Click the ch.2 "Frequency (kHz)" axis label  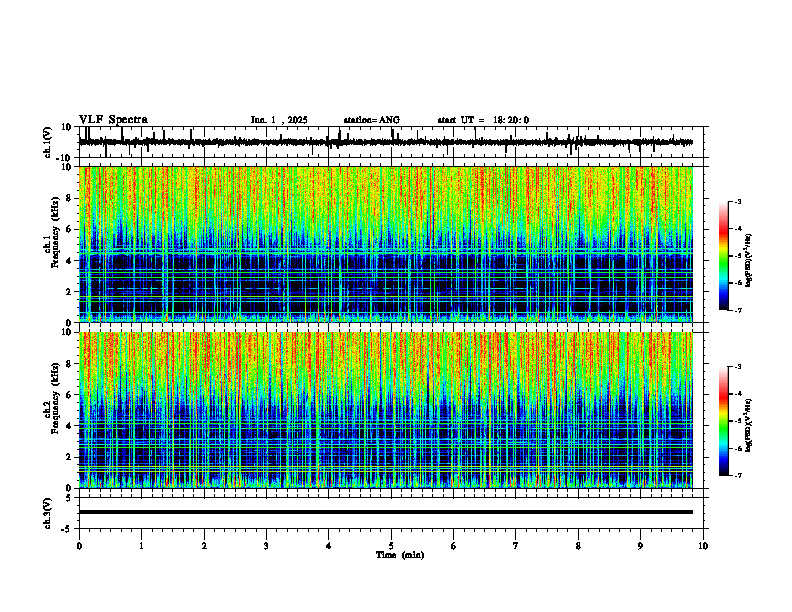pos(55,398)
